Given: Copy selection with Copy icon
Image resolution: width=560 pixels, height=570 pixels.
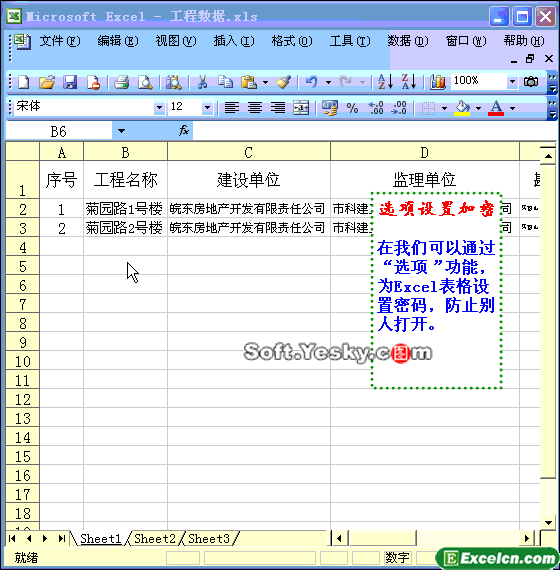Looking at the screenshot, I should 225,82.
